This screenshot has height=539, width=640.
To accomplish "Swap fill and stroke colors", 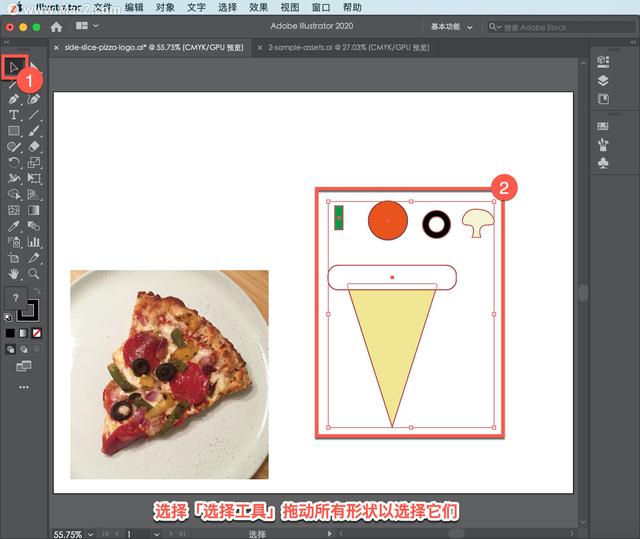I will pyautogui.click(x=37, y=291).
